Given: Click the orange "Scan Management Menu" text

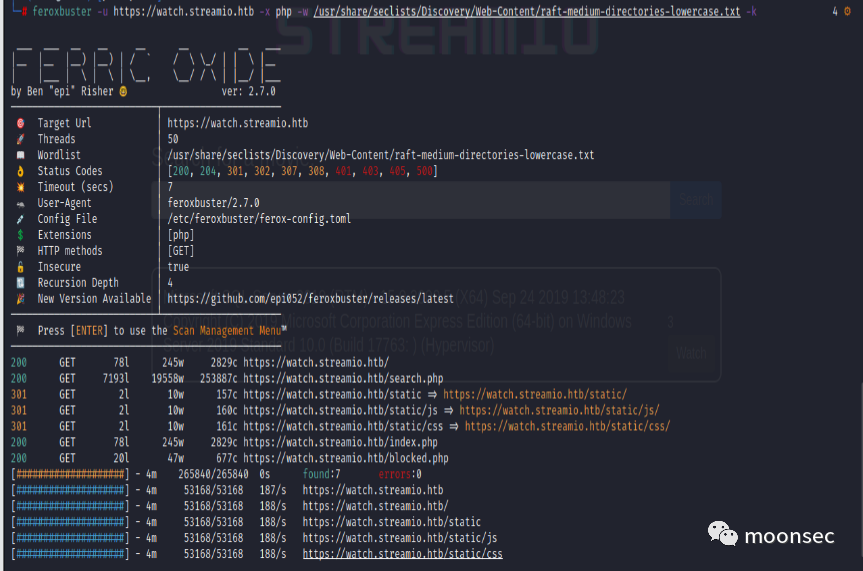Looking at the screenshot, I should coord(227,330).
